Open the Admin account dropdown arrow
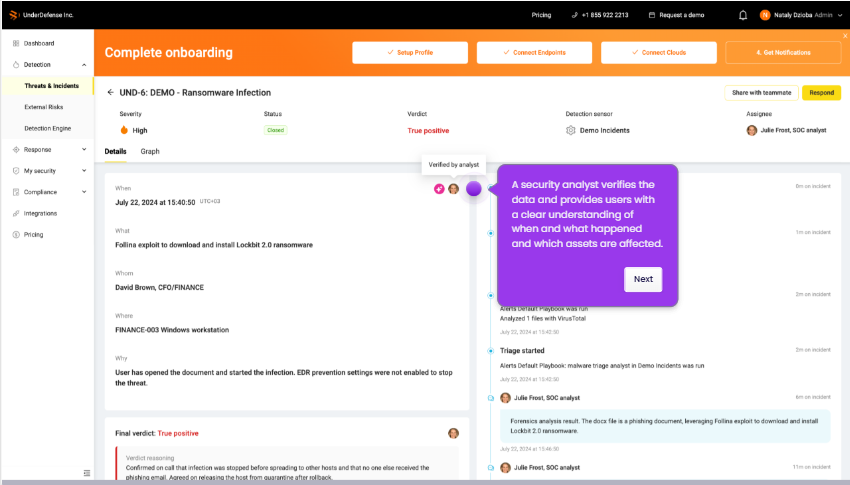Viewport: 850px width, 485px height. click(840, 15)
